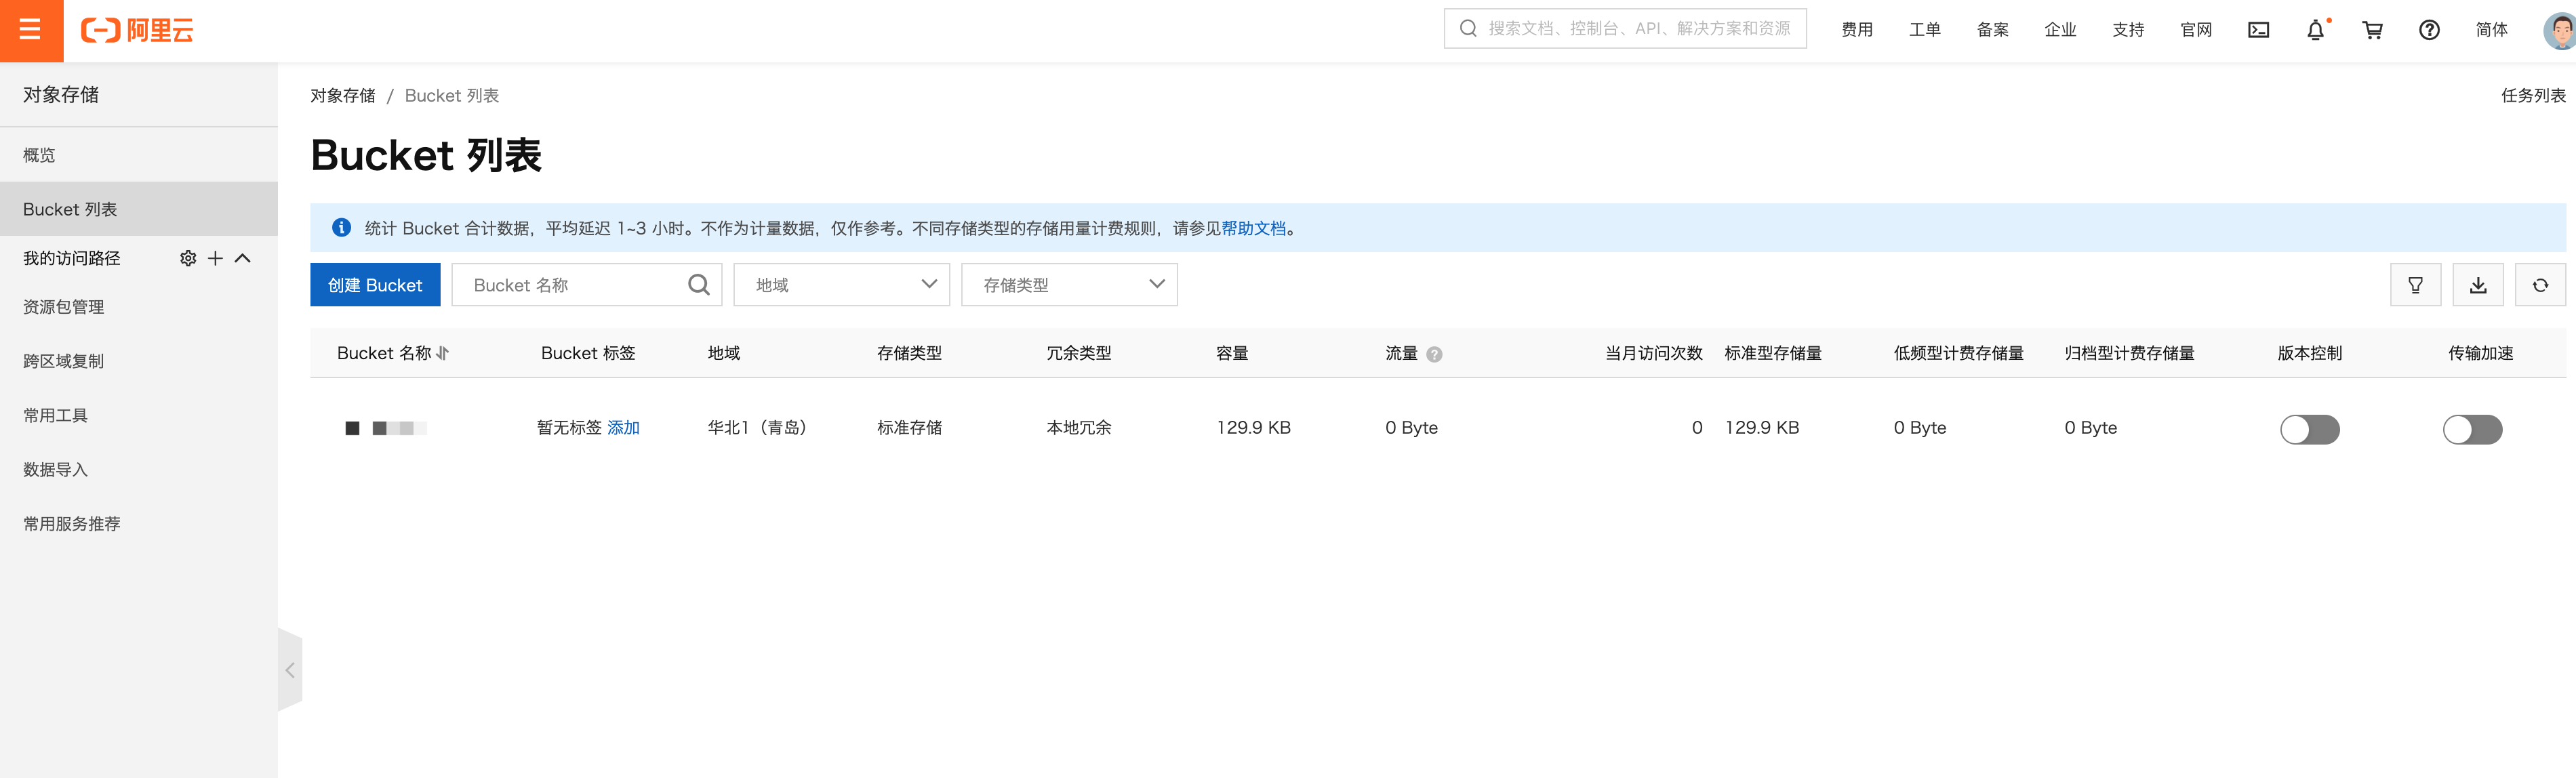Open the filter icon above the bucket table
This screenshot has height=778, width=2576.
coord(2416,284)
